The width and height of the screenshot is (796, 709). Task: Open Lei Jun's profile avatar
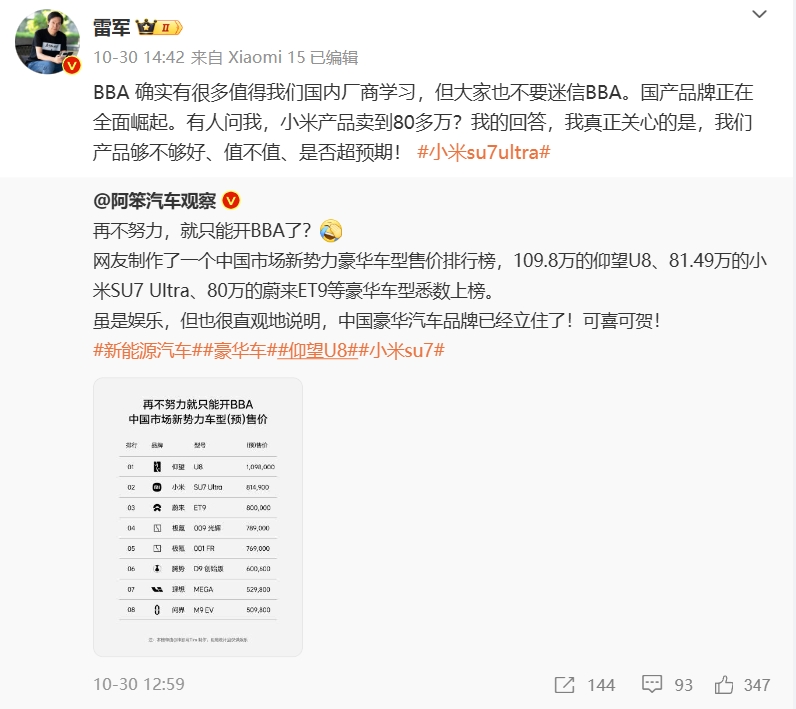click(x=47, y=42)
